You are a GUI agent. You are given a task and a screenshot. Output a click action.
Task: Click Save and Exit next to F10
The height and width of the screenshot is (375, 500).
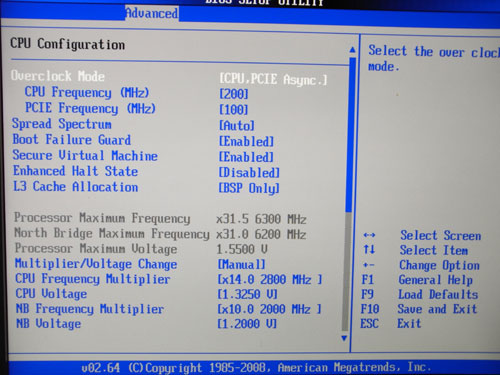pos(437,309)
